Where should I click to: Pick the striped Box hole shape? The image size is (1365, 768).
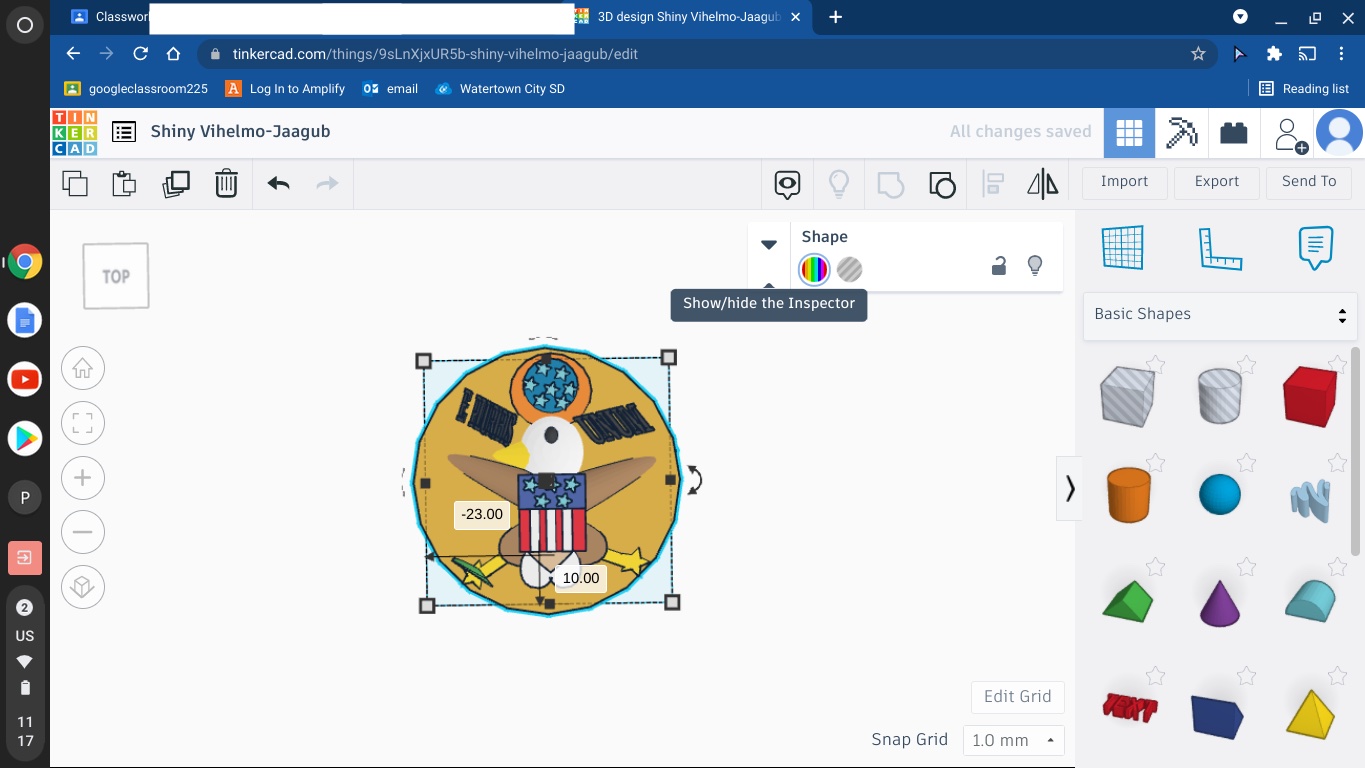(x=1128, y=396)
